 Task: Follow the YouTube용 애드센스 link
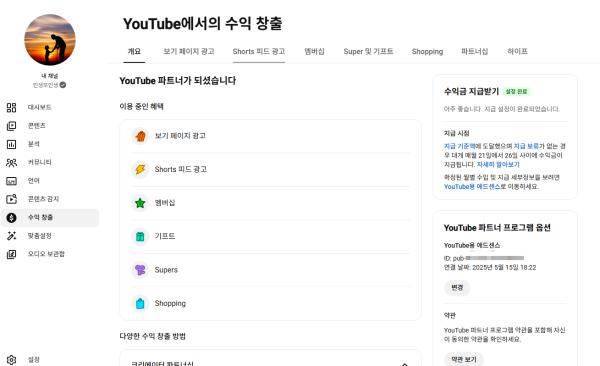472,186
